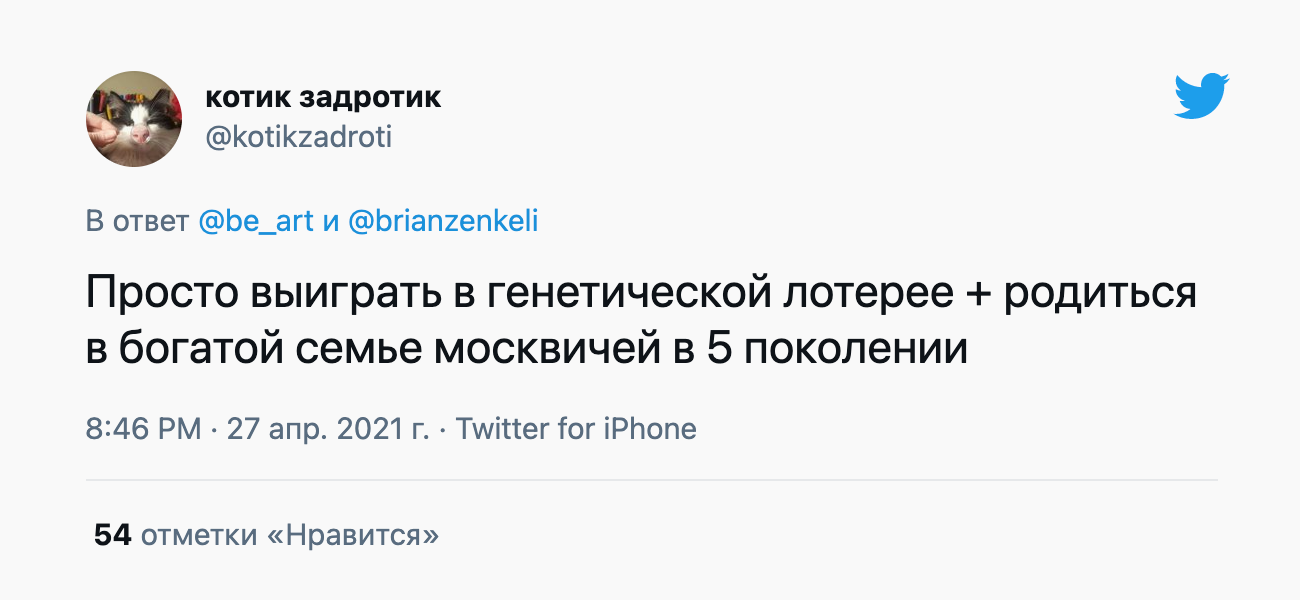
Task: Open the cat profile avatar
Action: pos(134,119)
